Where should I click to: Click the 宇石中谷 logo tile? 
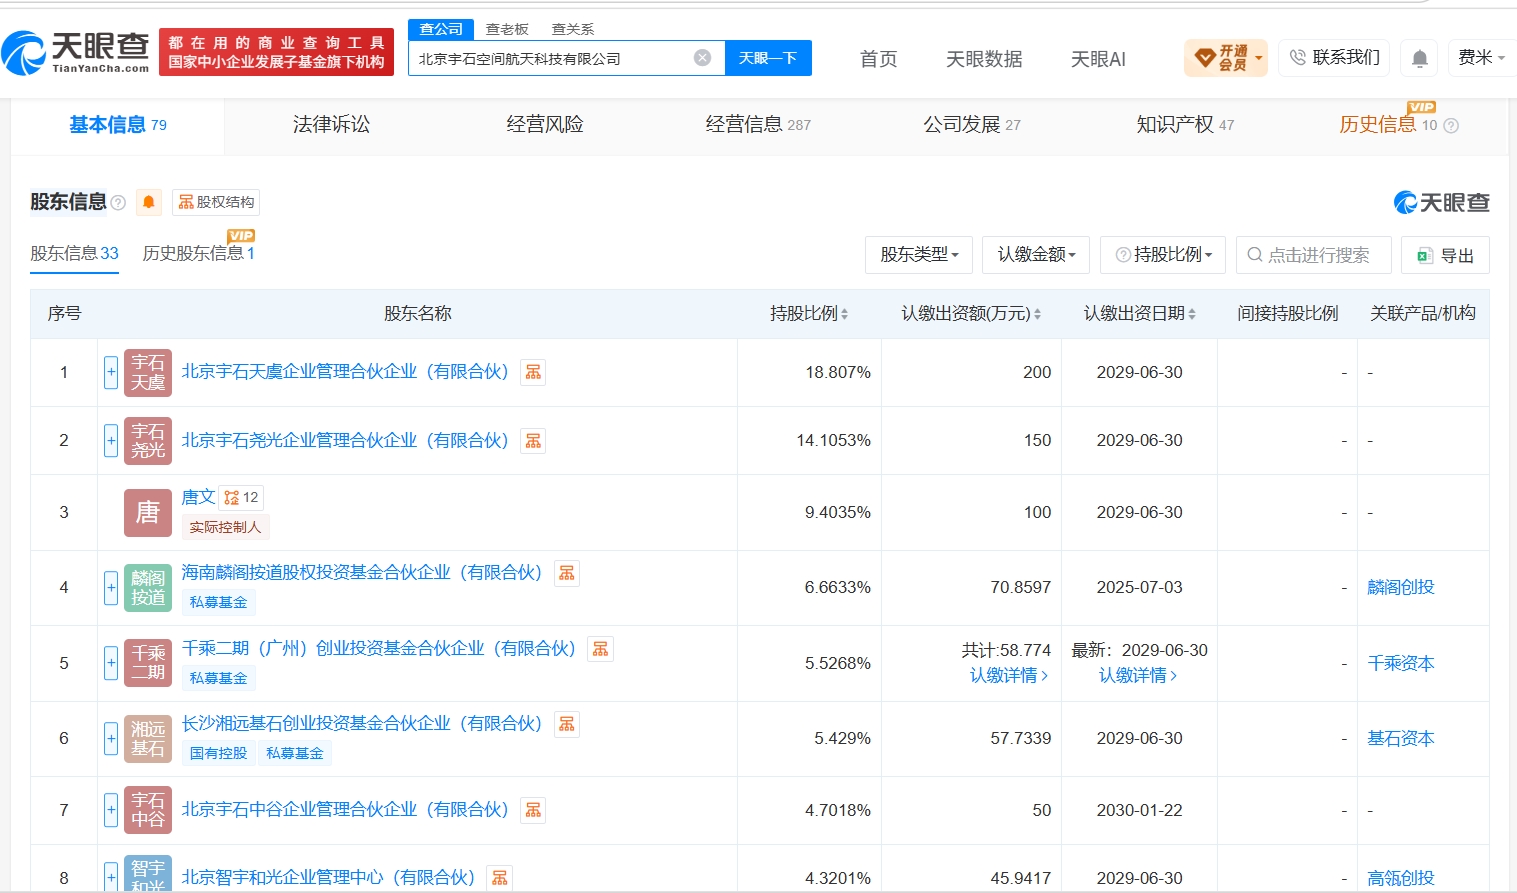pyautogui.click(x=148, y=810)
